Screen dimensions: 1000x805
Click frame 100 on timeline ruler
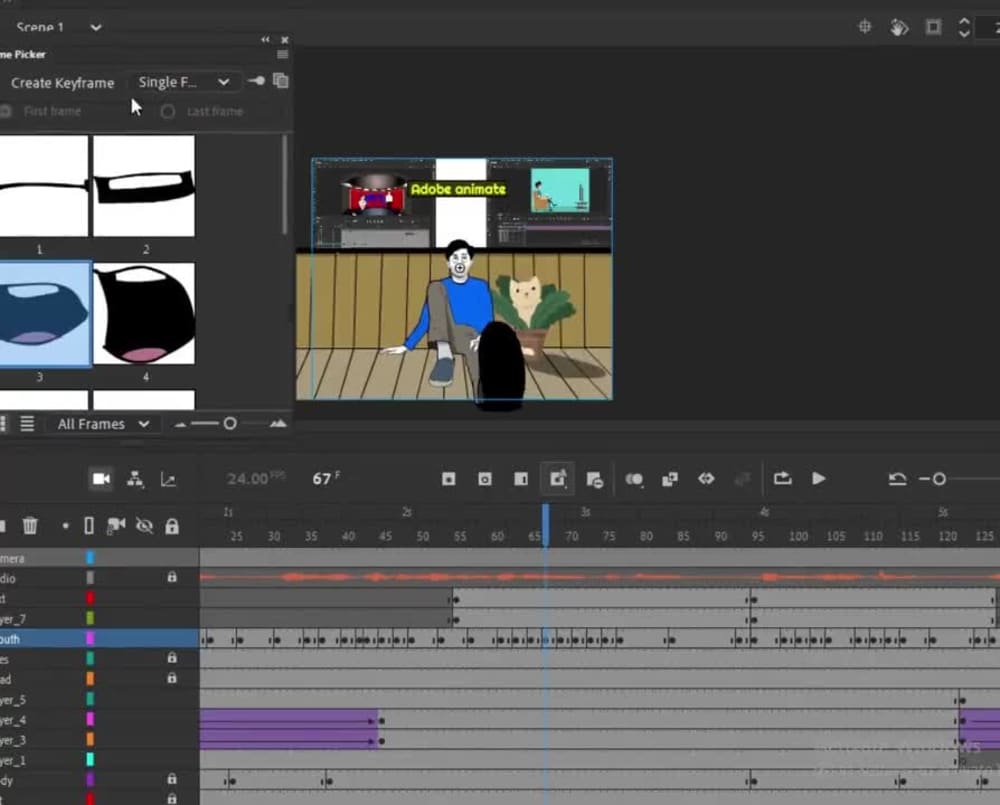tap(798, 536)
